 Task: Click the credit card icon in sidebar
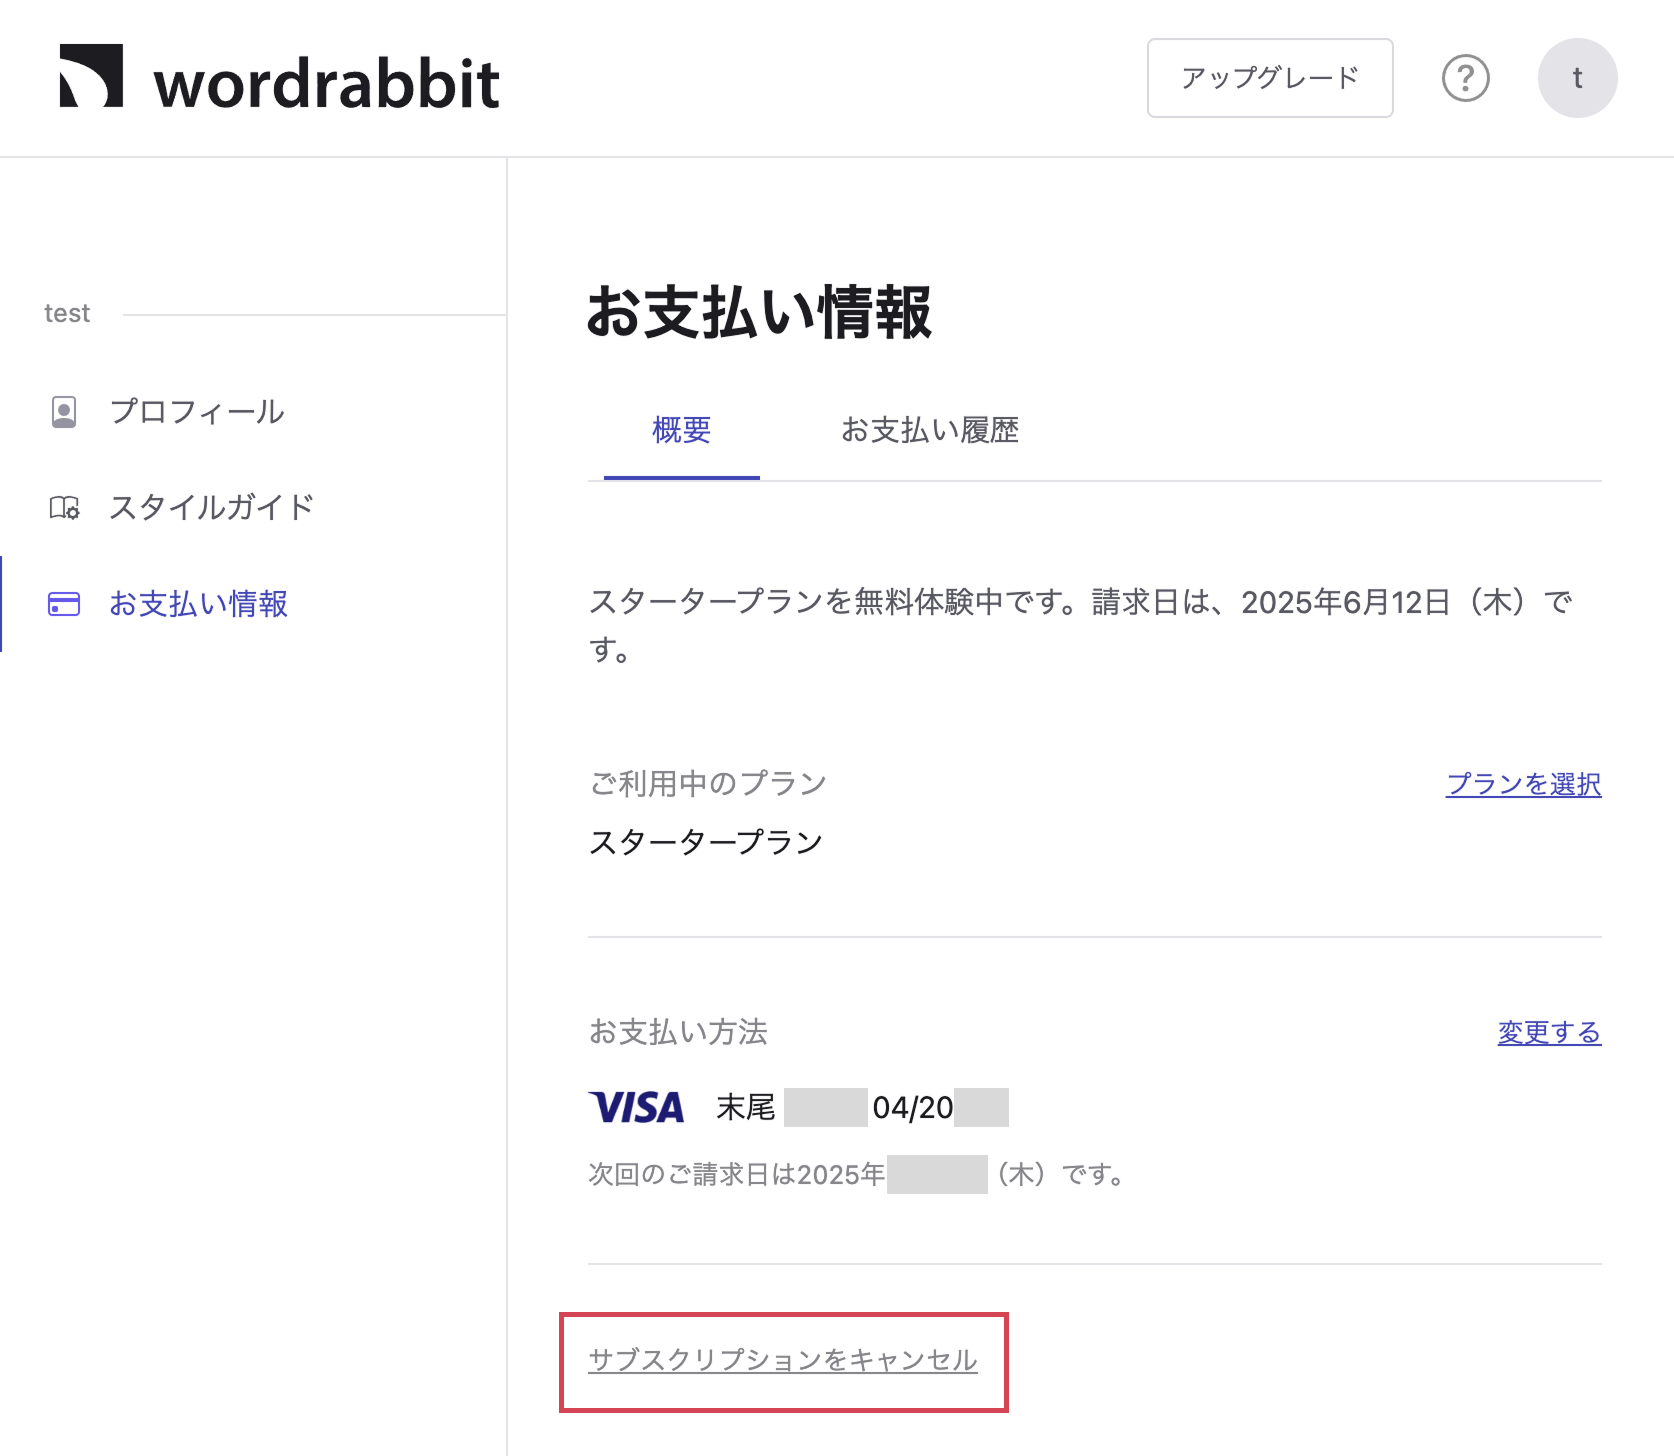(x=64, y=604)
